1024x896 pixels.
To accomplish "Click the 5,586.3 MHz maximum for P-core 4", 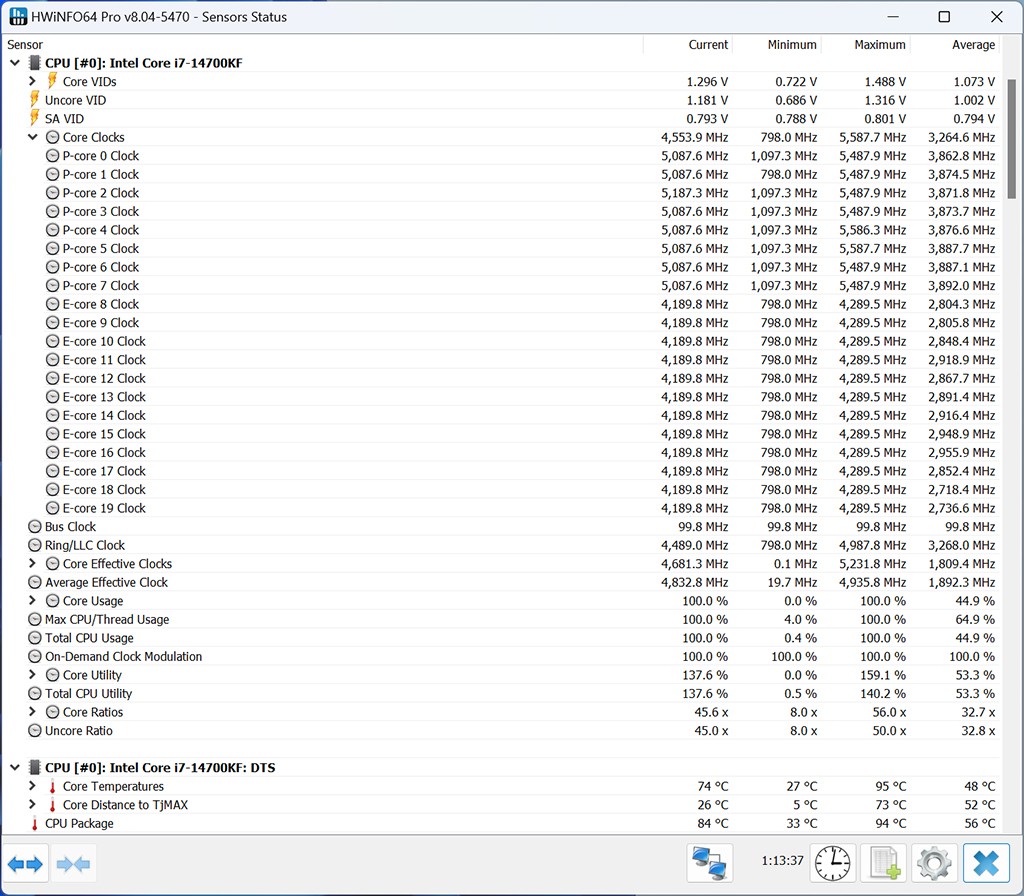I will (x=872, y=230).
